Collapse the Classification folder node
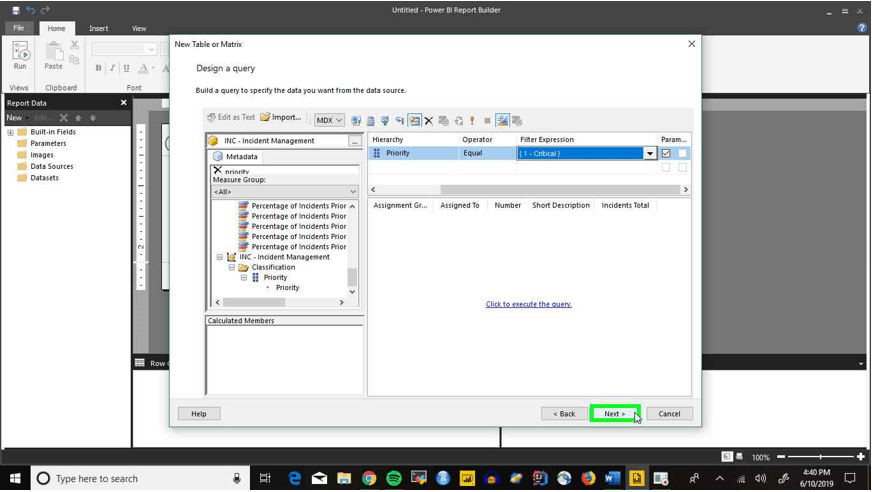Image resolution: width=872 pixels, height=492 pixels. (x=232, y=267)
